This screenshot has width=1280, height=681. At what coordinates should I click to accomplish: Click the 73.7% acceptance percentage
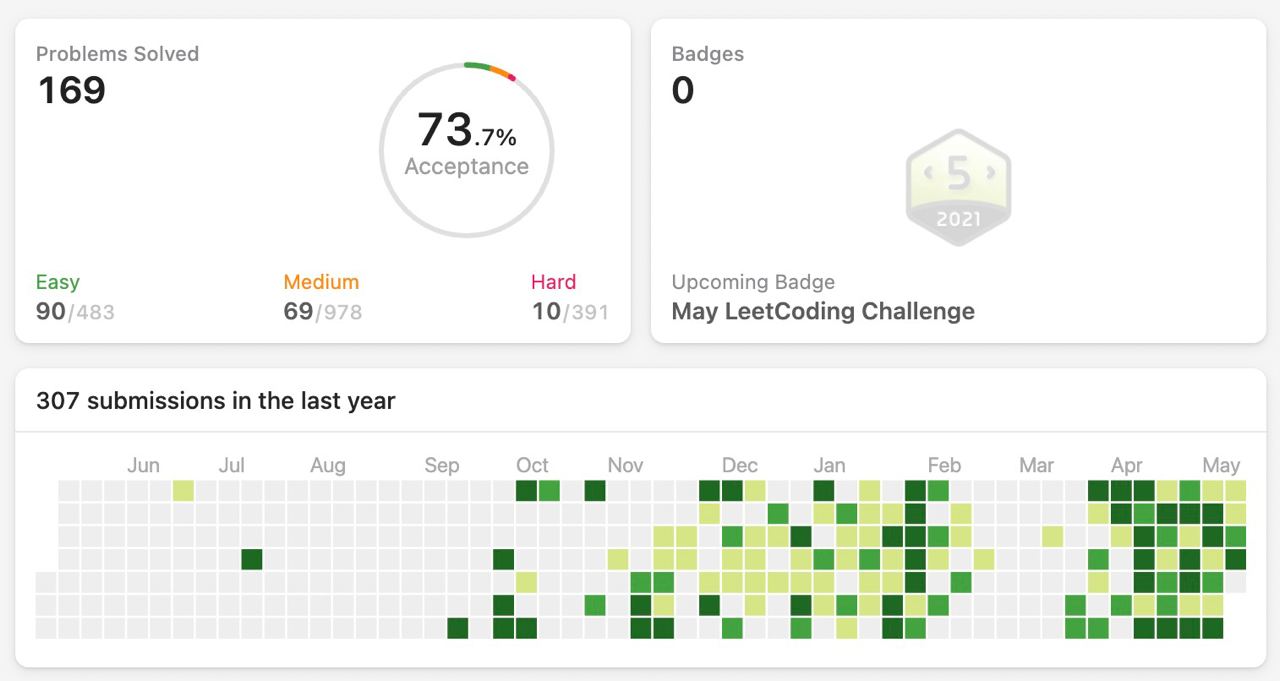[467, 129]
